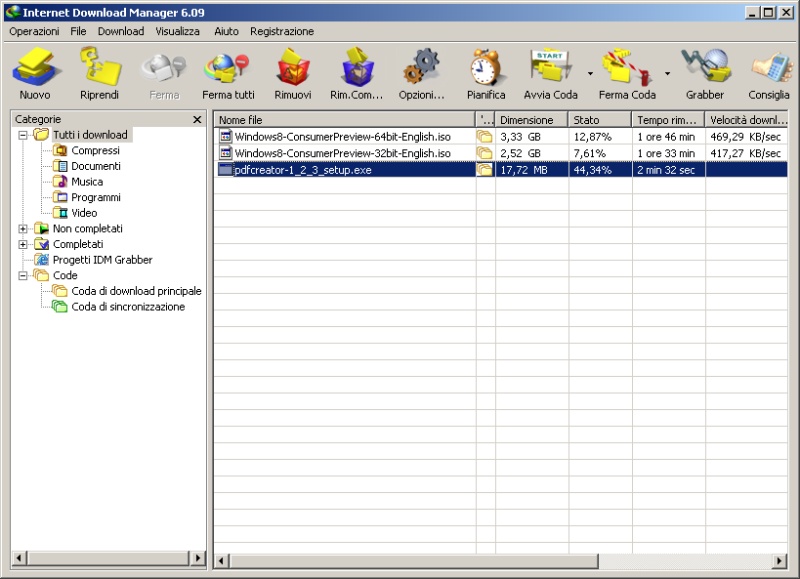Screen dimensions: 800x579
Task: Click the Nome file column header
Action: point(344,120)
